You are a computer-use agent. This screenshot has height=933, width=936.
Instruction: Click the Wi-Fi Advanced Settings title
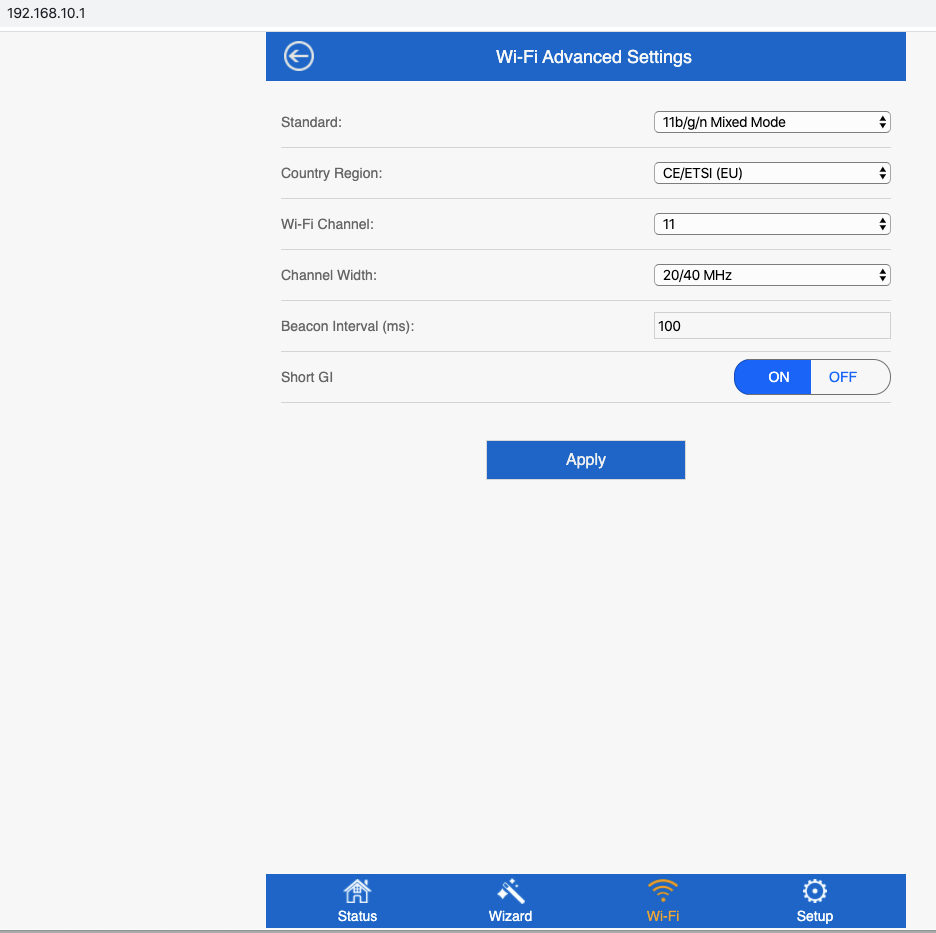coord(593,57)
